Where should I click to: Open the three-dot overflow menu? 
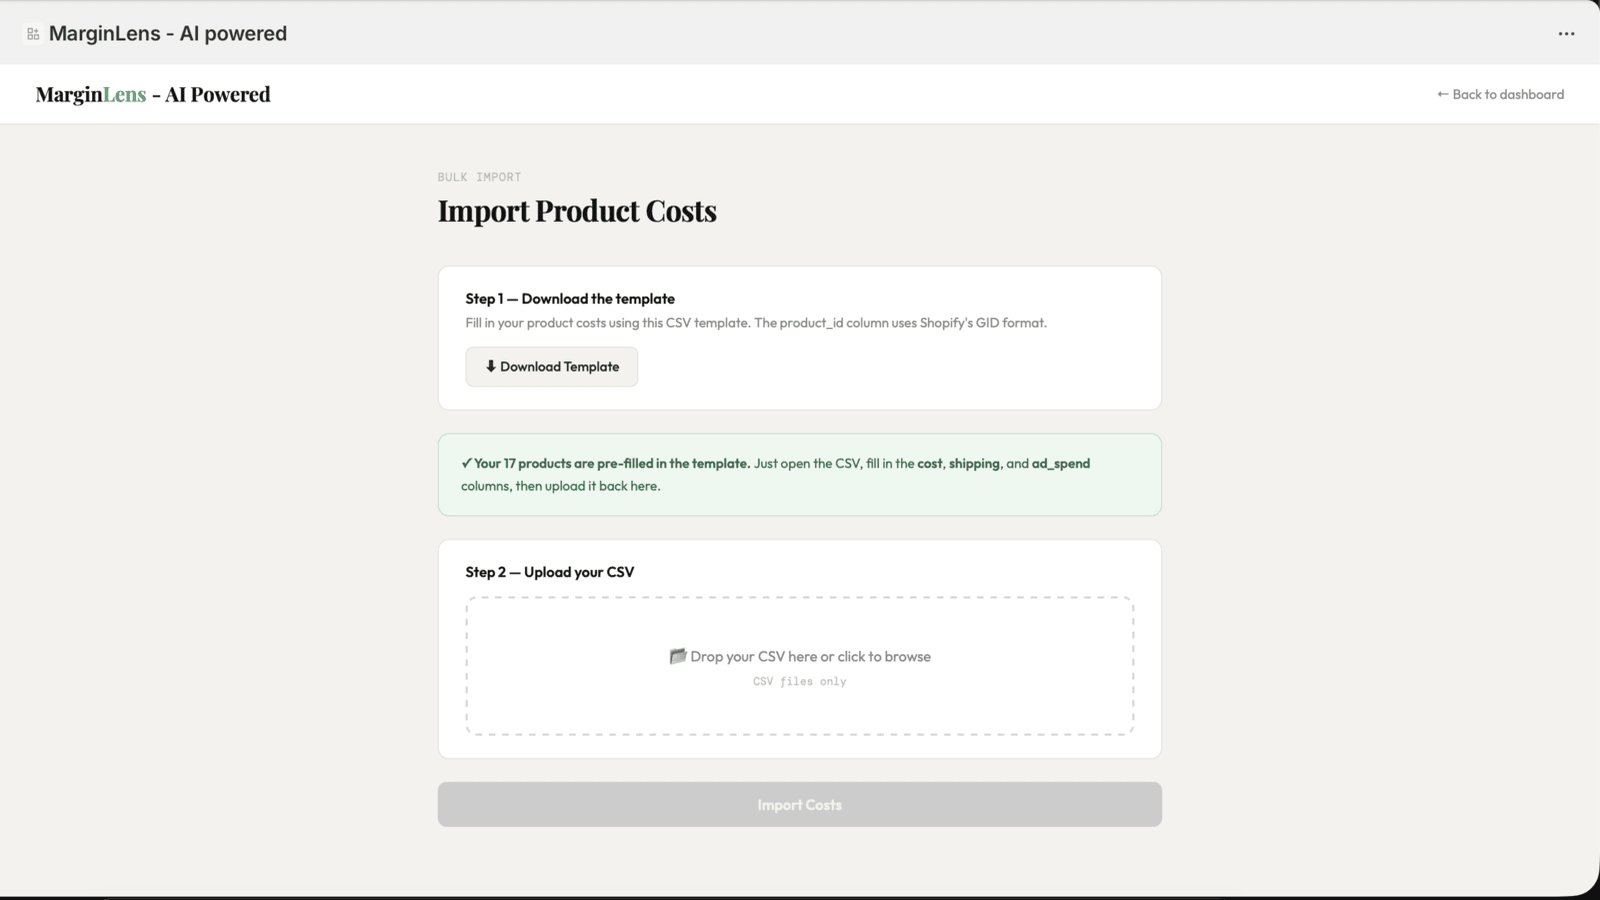click(x=1566, y=33)
